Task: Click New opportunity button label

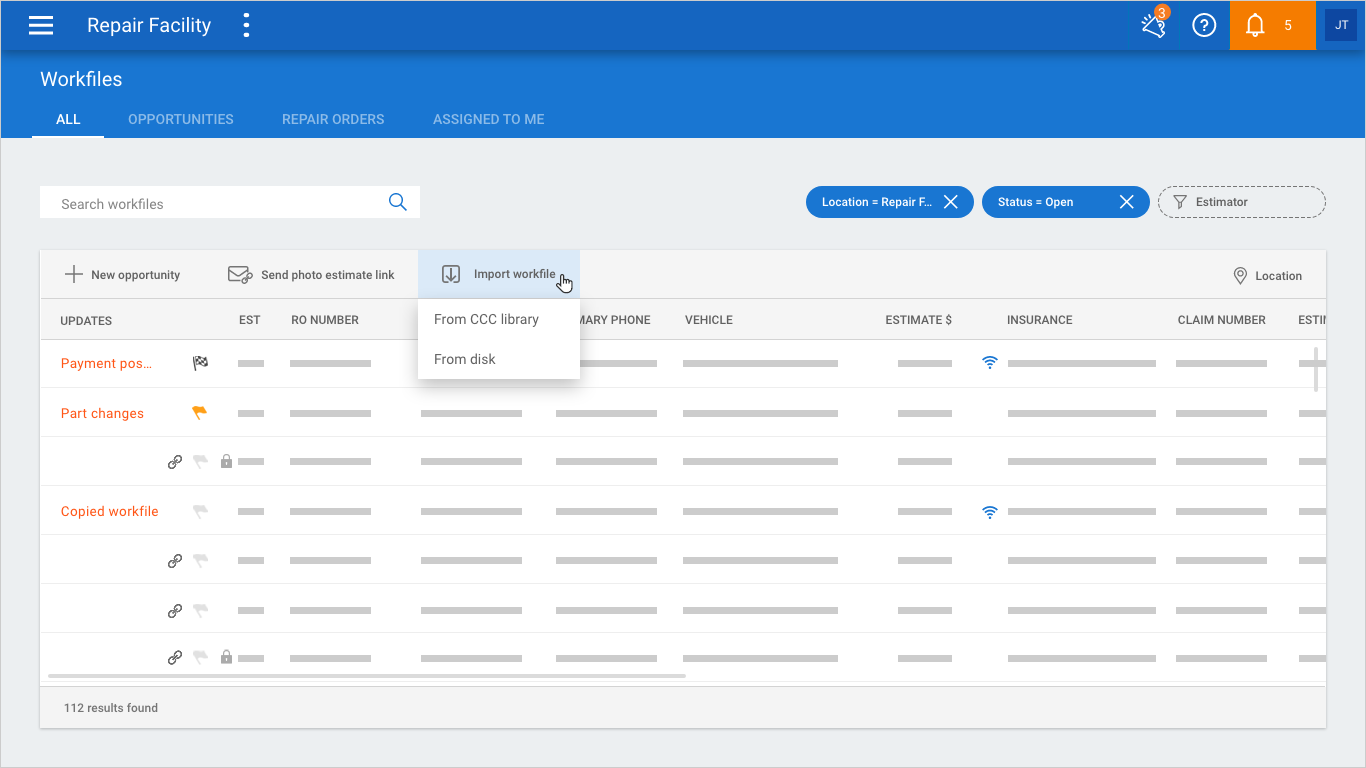Action: tap(136, 275)
